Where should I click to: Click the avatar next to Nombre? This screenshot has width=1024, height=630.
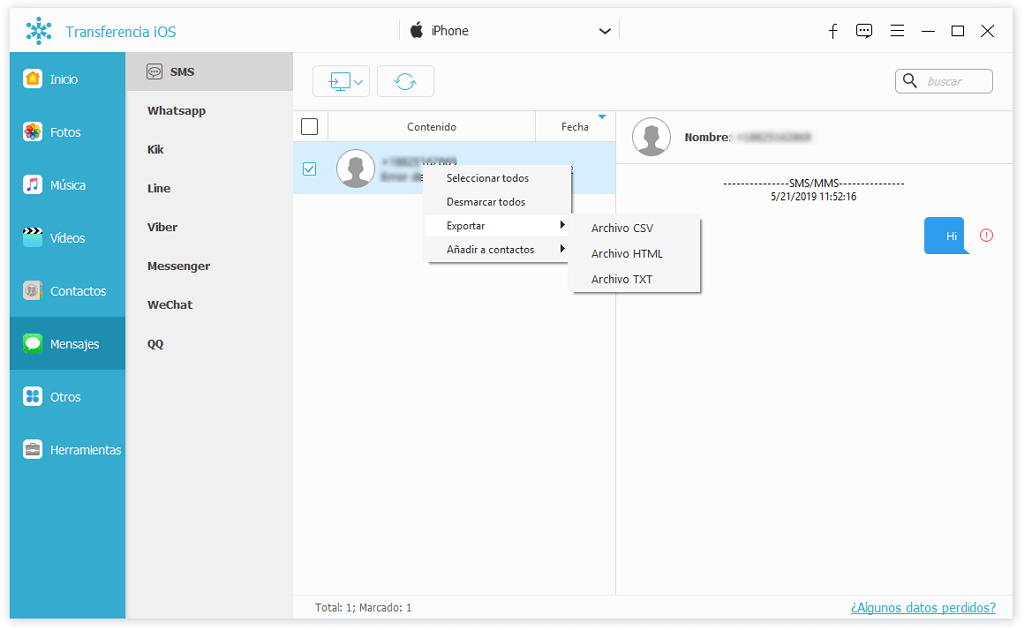651,137
